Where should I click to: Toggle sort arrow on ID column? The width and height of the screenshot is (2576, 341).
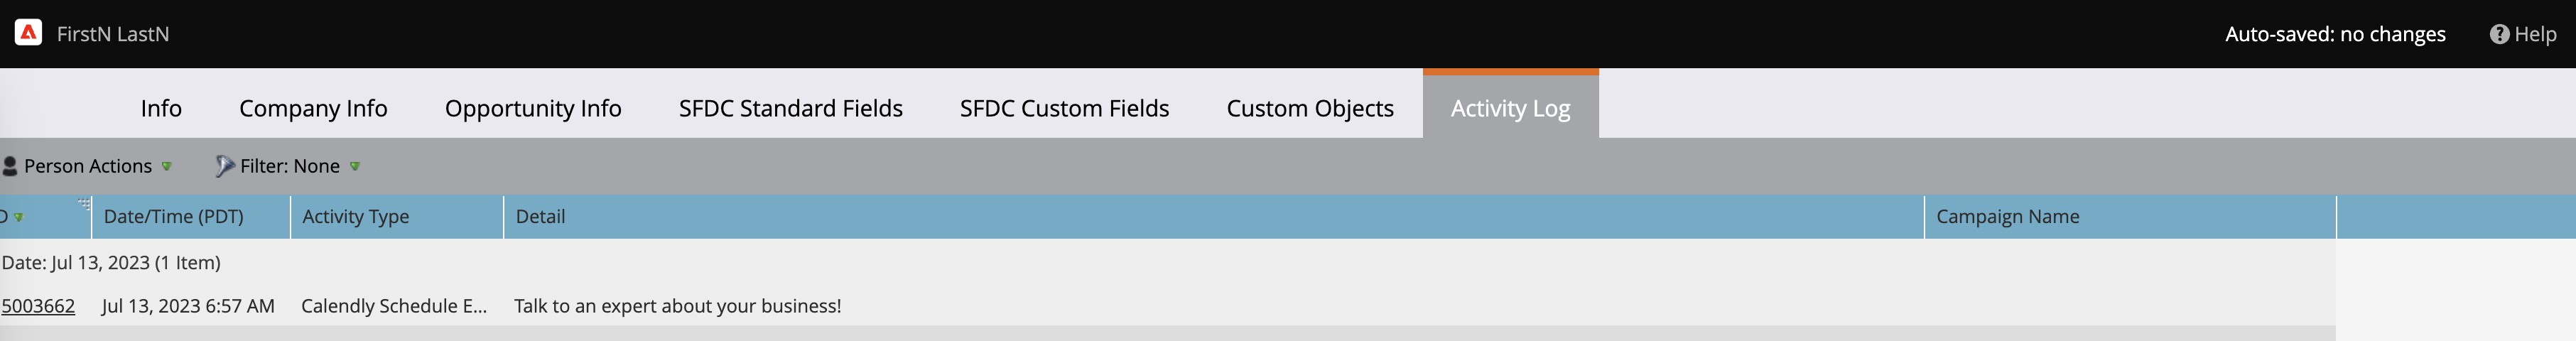19,217
